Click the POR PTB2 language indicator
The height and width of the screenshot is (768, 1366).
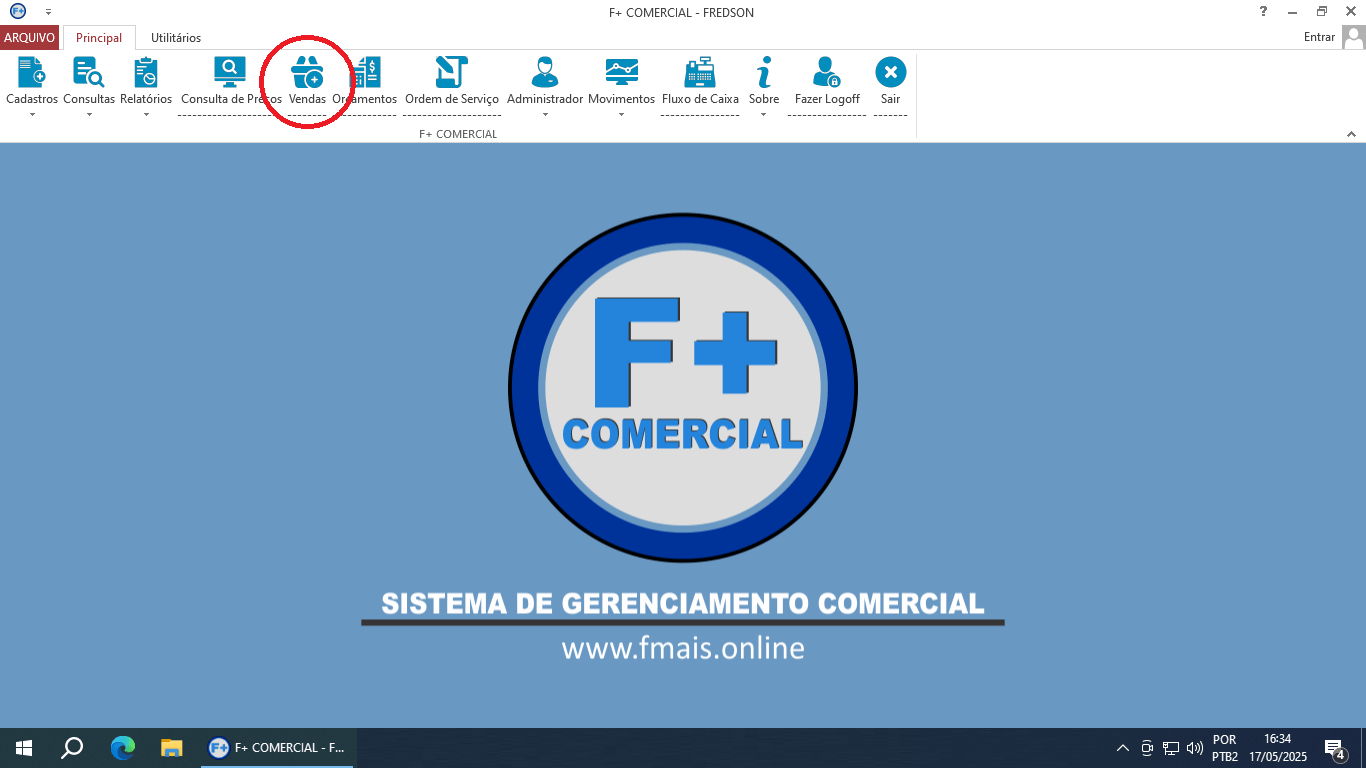[x=1225, y=748]
